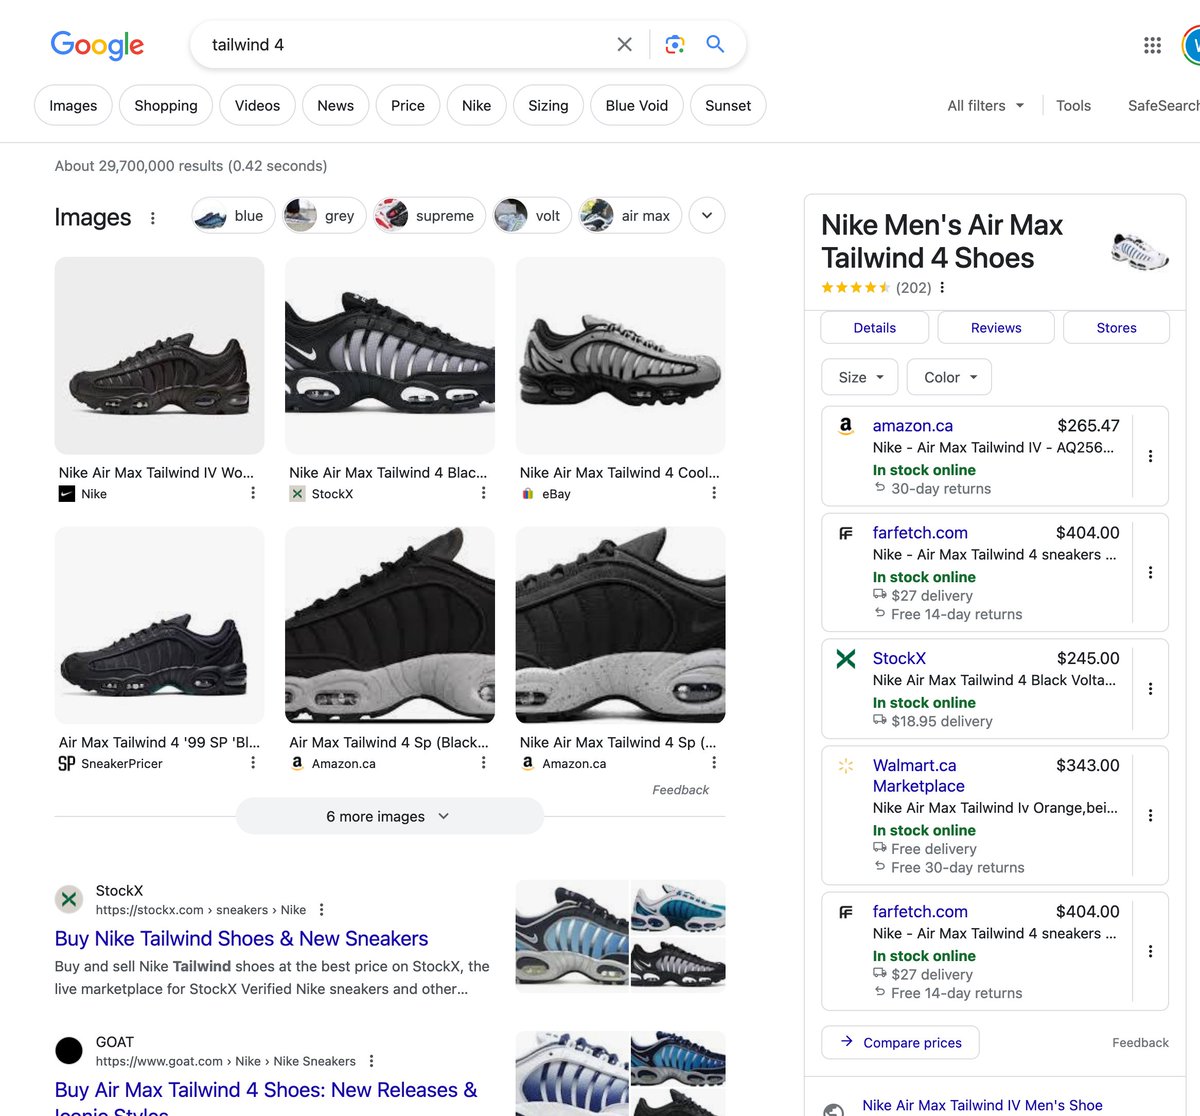The image size is (1200, 1116).
Task: Filter images by grey chip
Action: (x=324, y=216)
